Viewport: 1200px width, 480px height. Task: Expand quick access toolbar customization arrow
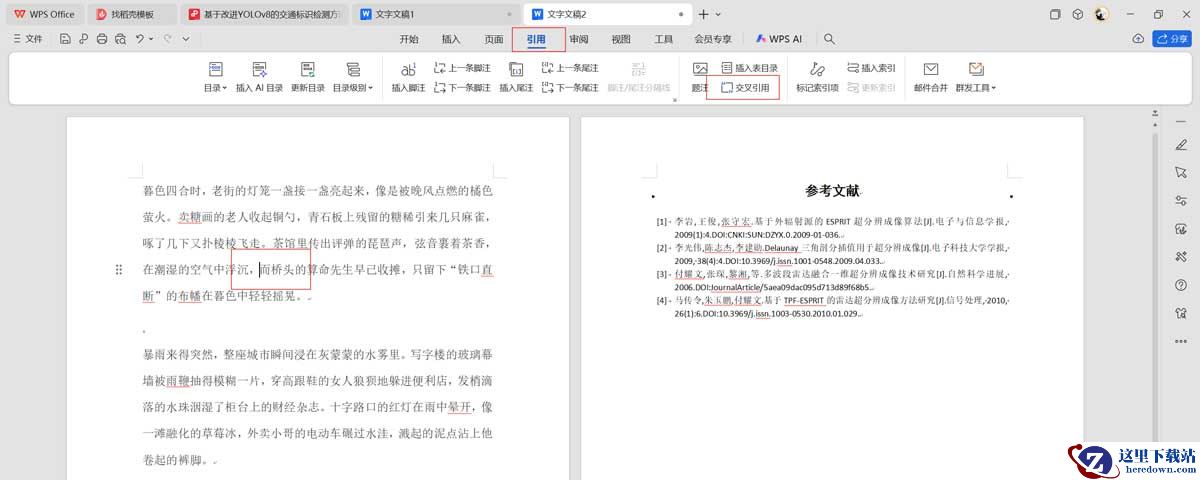pos(186,39)
